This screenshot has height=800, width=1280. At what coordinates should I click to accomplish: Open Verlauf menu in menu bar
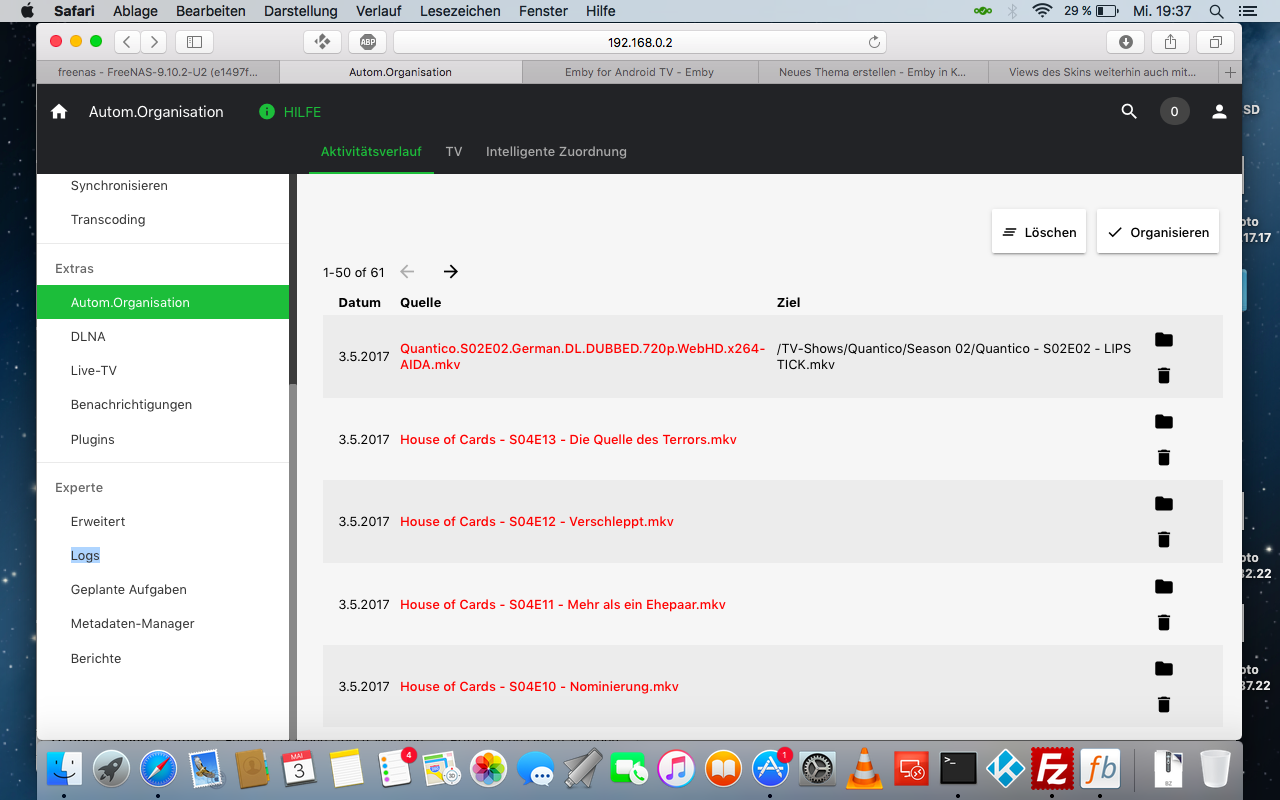click(381, 11)
